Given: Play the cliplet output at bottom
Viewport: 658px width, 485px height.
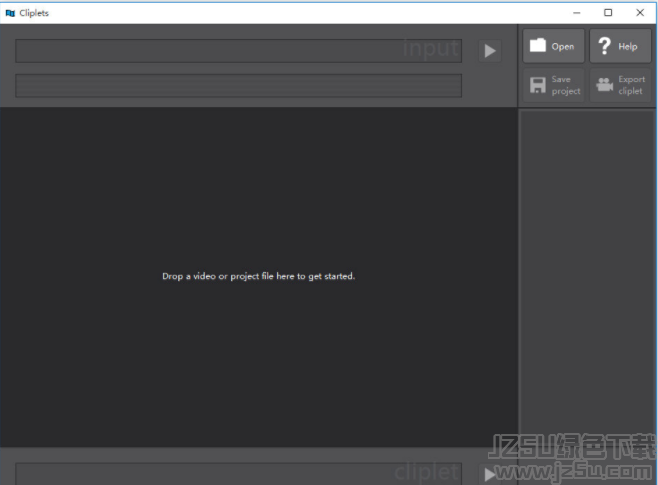Looking at the screenshot, I should point(489,474).
